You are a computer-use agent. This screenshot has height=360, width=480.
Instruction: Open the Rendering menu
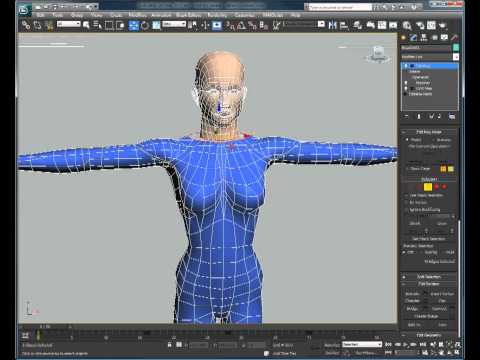click(x=217, y=15)
